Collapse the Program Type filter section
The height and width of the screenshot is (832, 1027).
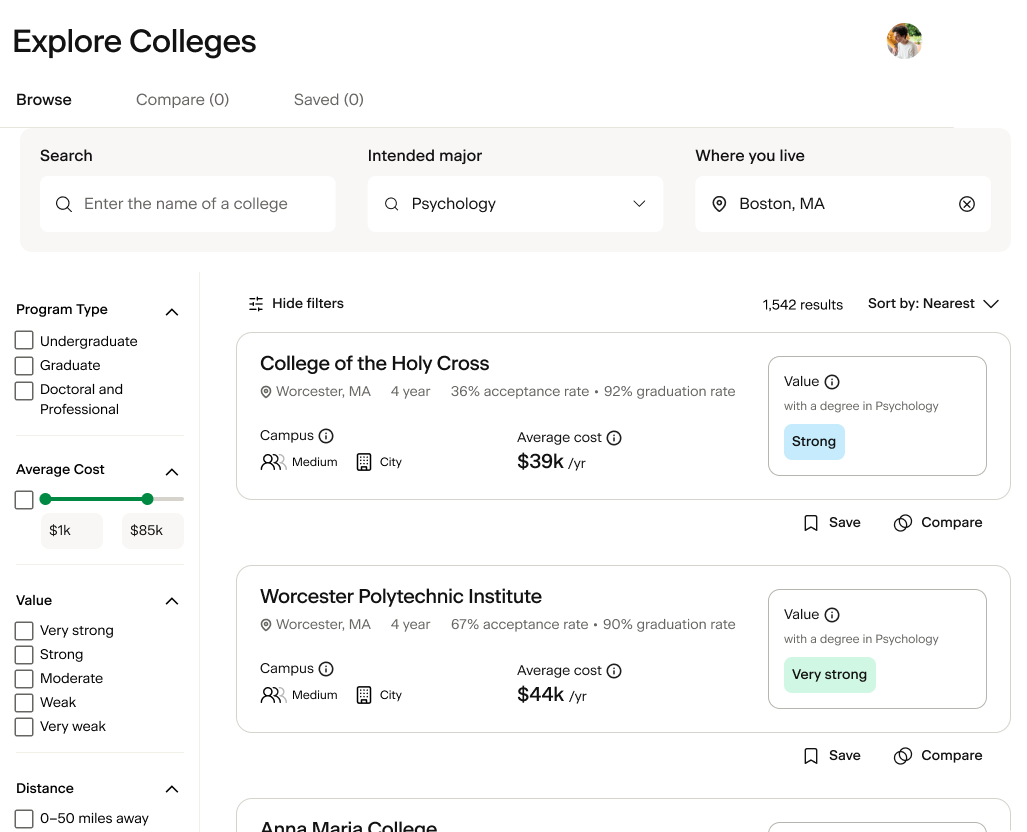pyautogui.click(x=172, y=312)
